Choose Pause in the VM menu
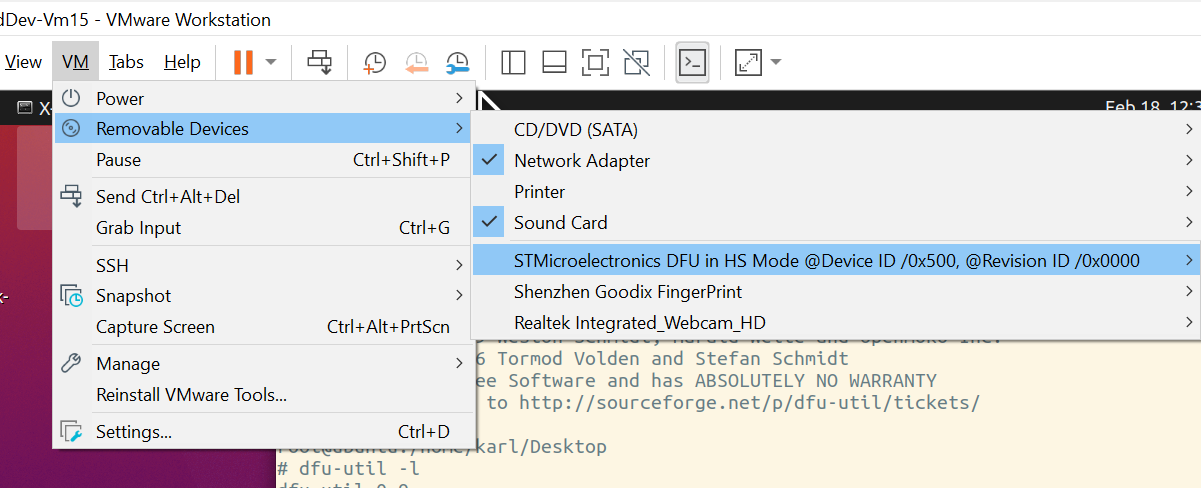The height and width of the screenshot is (488, 1201). point(264,160)
